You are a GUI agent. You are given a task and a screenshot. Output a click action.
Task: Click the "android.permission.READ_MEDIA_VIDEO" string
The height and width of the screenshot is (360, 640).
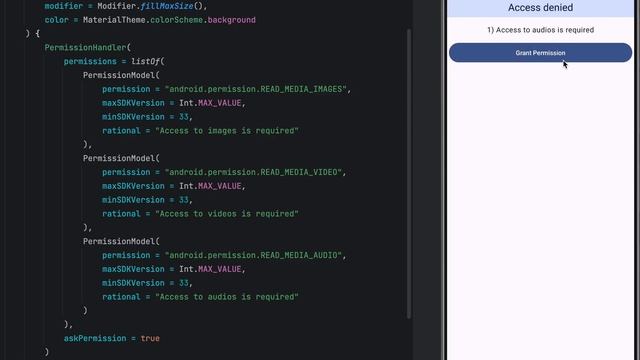coord(253,172)
